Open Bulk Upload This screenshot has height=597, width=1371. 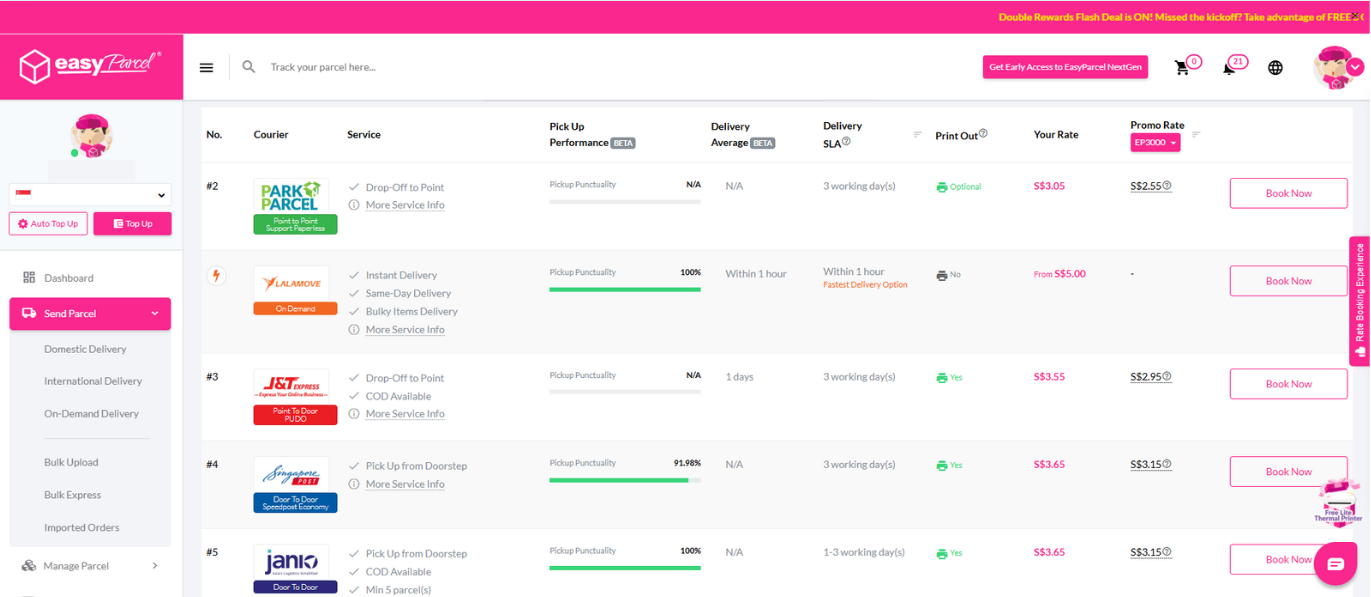(71, 463)
